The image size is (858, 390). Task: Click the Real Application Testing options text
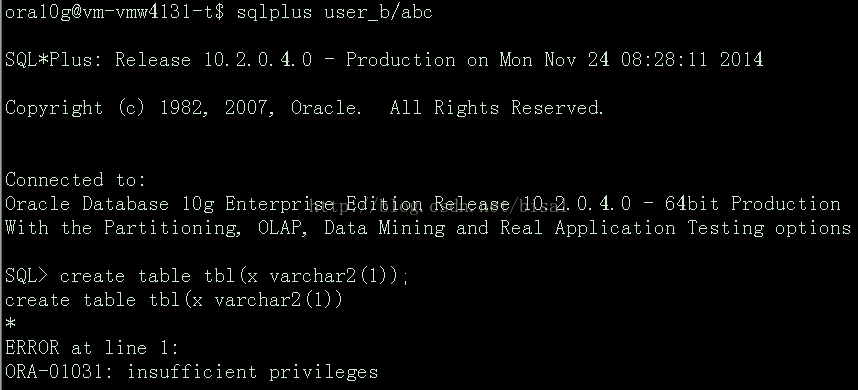click(x=675, y=228)
